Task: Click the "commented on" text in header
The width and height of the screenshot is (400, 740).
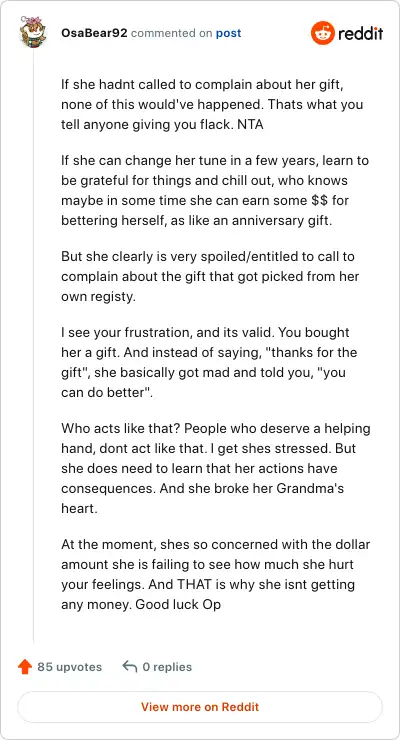Action: [x=172, y=34]
